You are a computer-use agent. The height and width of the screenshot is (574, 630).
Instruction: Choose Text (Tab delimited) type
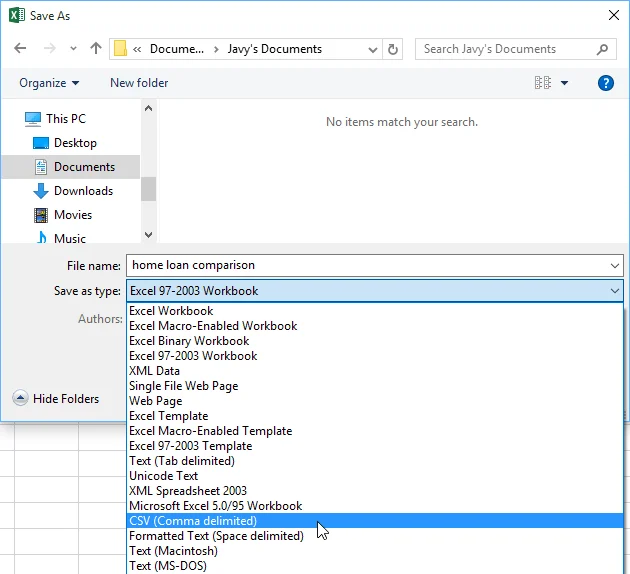(375, 461)
